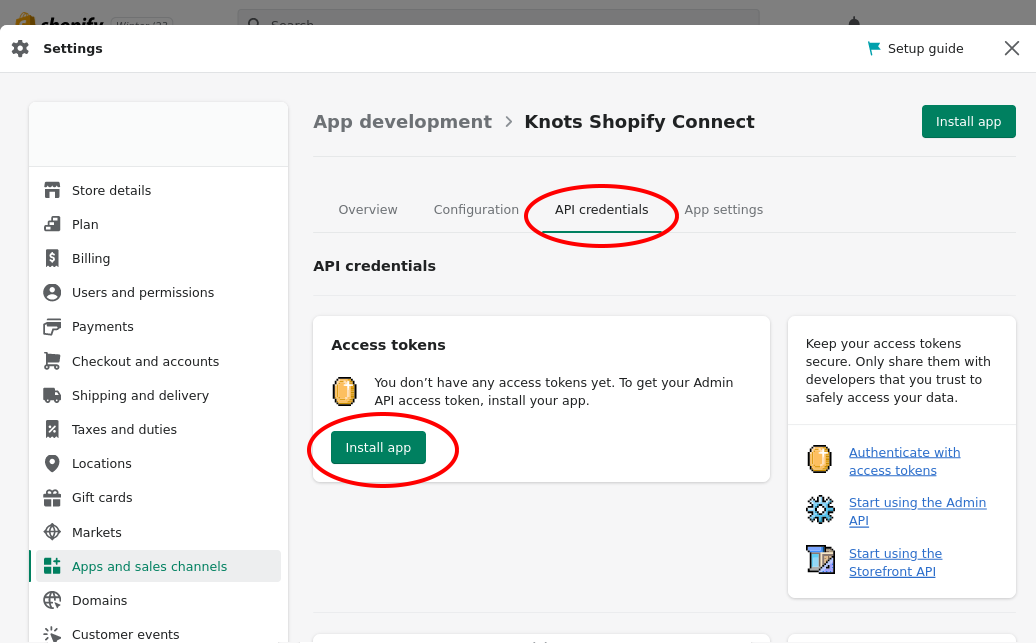The width and height of the screenshot is (1036, 643).
Task: Select Users and permissions
Action: [x=159, y=292]
